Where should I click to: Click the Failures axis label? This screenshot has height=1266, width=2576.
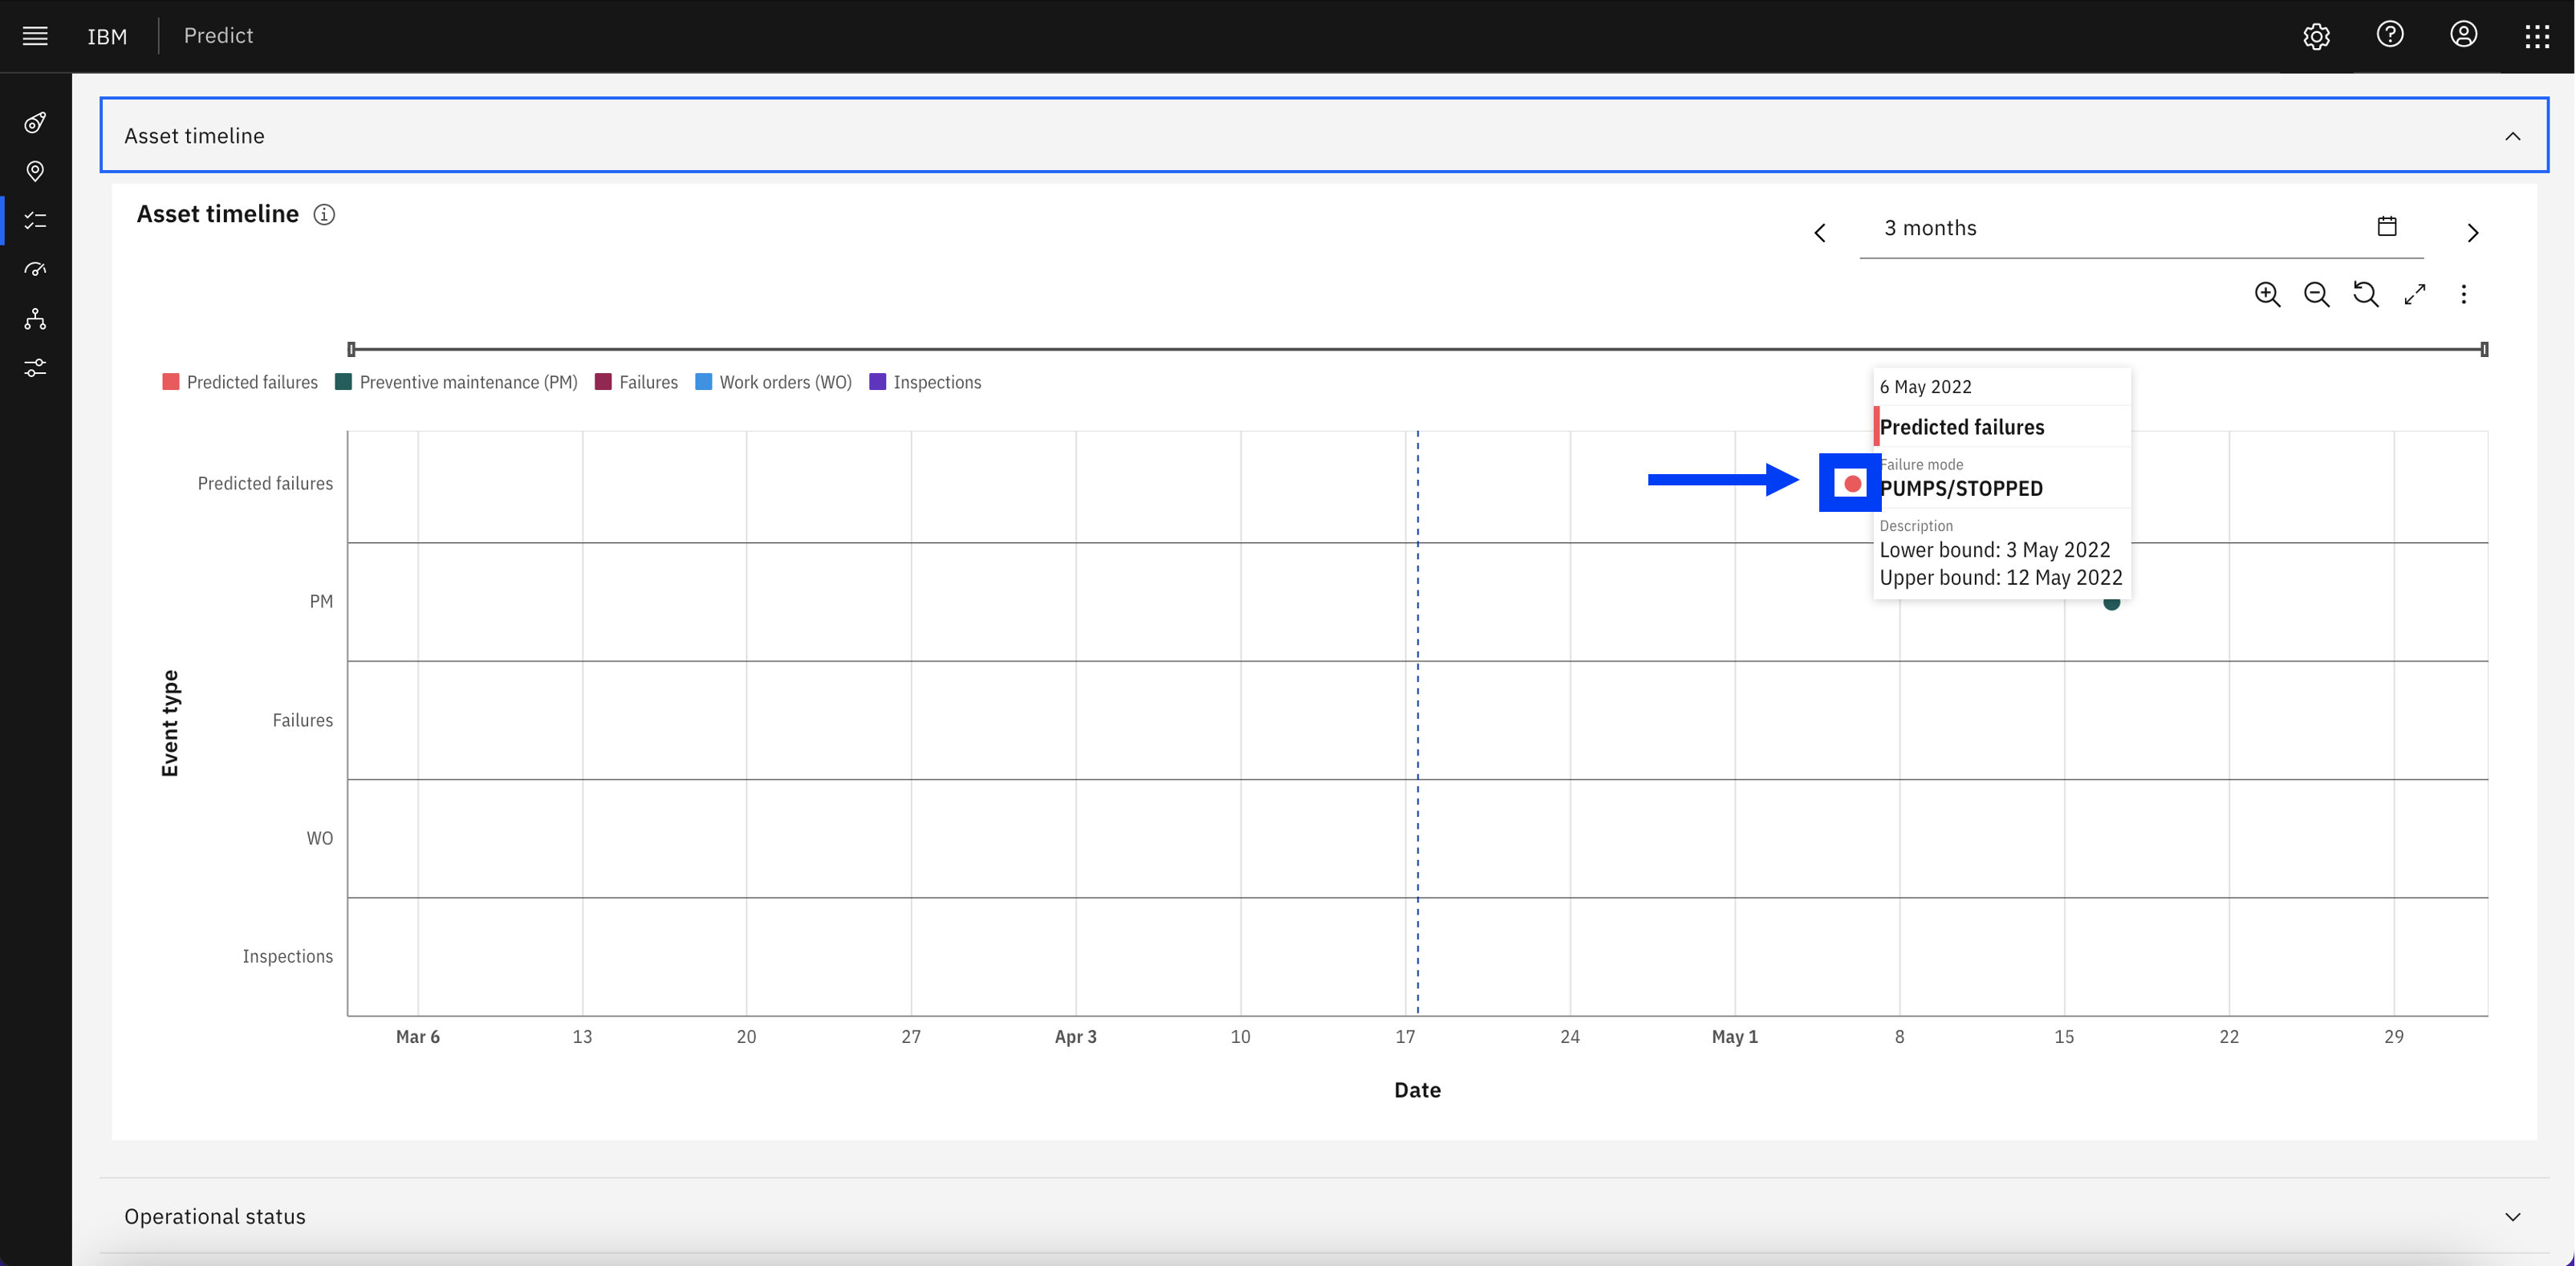click(303, 721)
